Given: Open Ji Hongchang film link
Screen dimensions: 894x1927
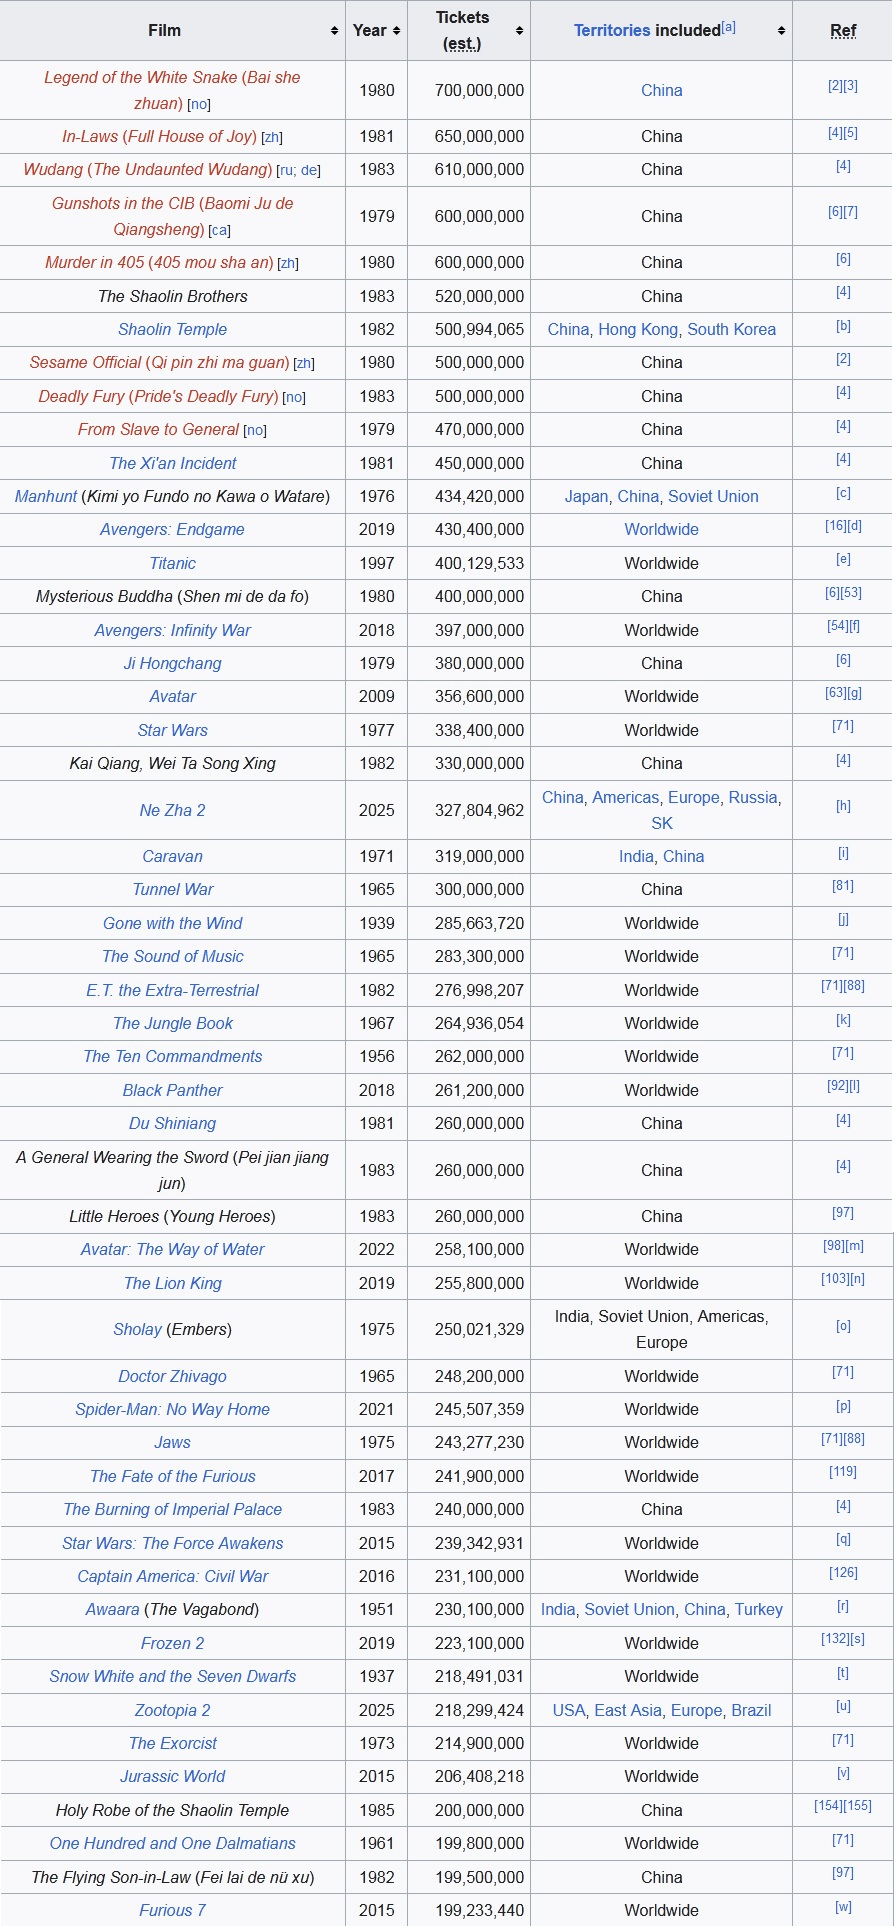Looking at the screenshot, I should [x=172, y=663].
